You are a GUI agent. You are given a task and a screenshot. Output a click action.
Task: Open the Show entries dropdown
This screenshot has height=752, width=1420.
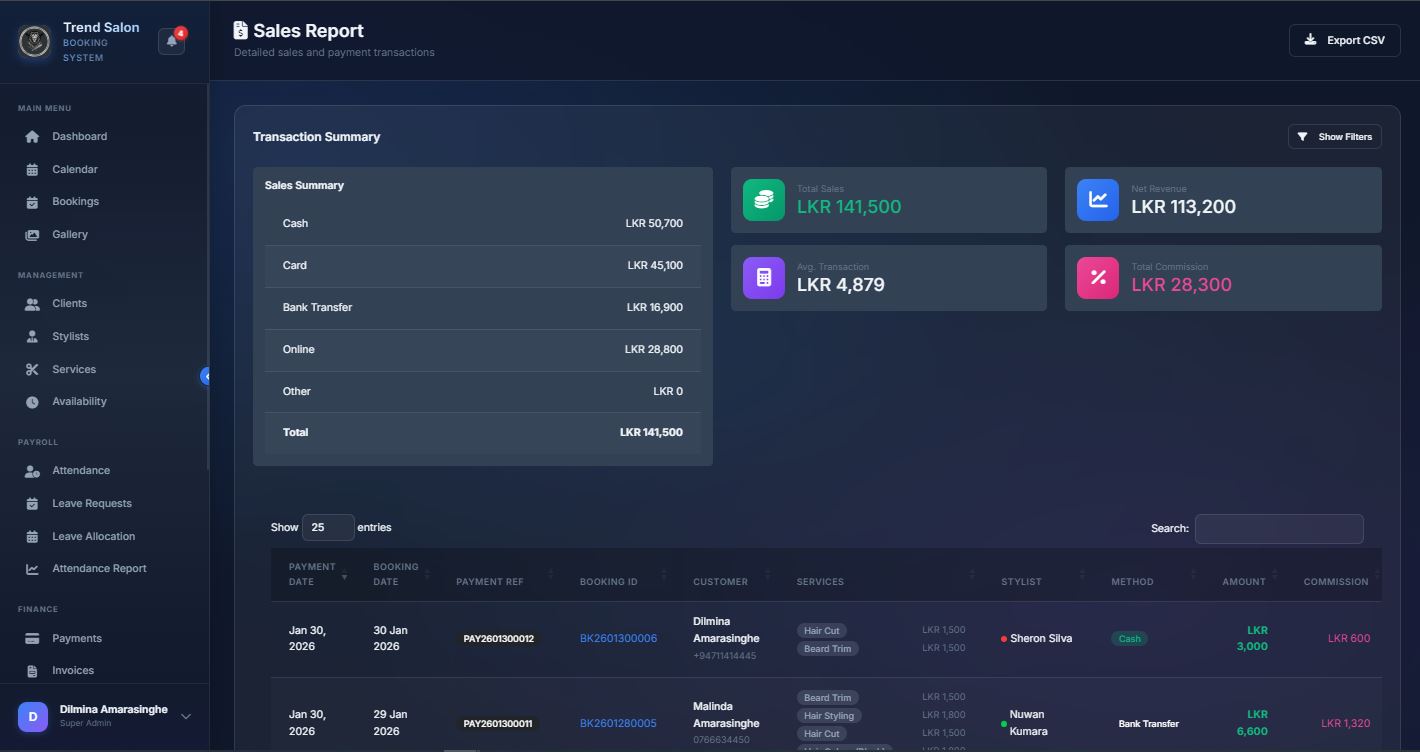pyautogui.click(x=328, y=527)
